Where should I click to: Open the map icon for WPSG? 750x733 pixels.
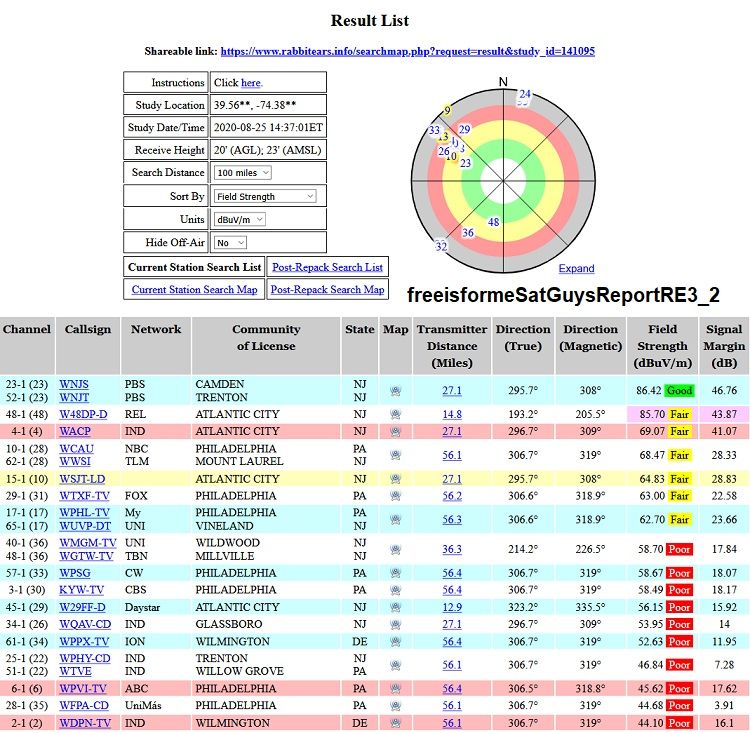pyautogui.click(x=395, y=574)
